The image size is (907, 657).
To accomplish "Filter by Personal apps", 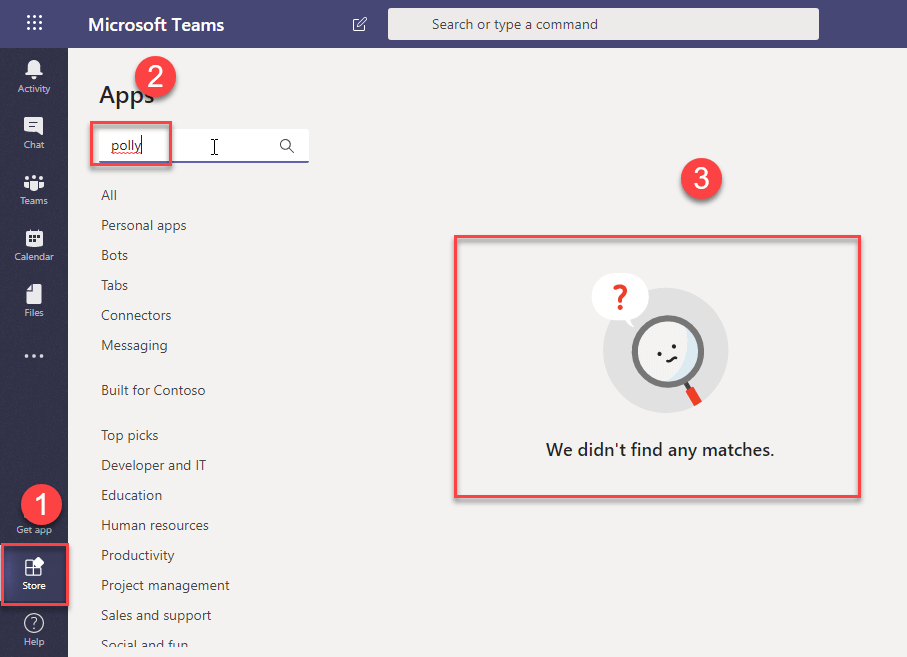I will point(144,225).
